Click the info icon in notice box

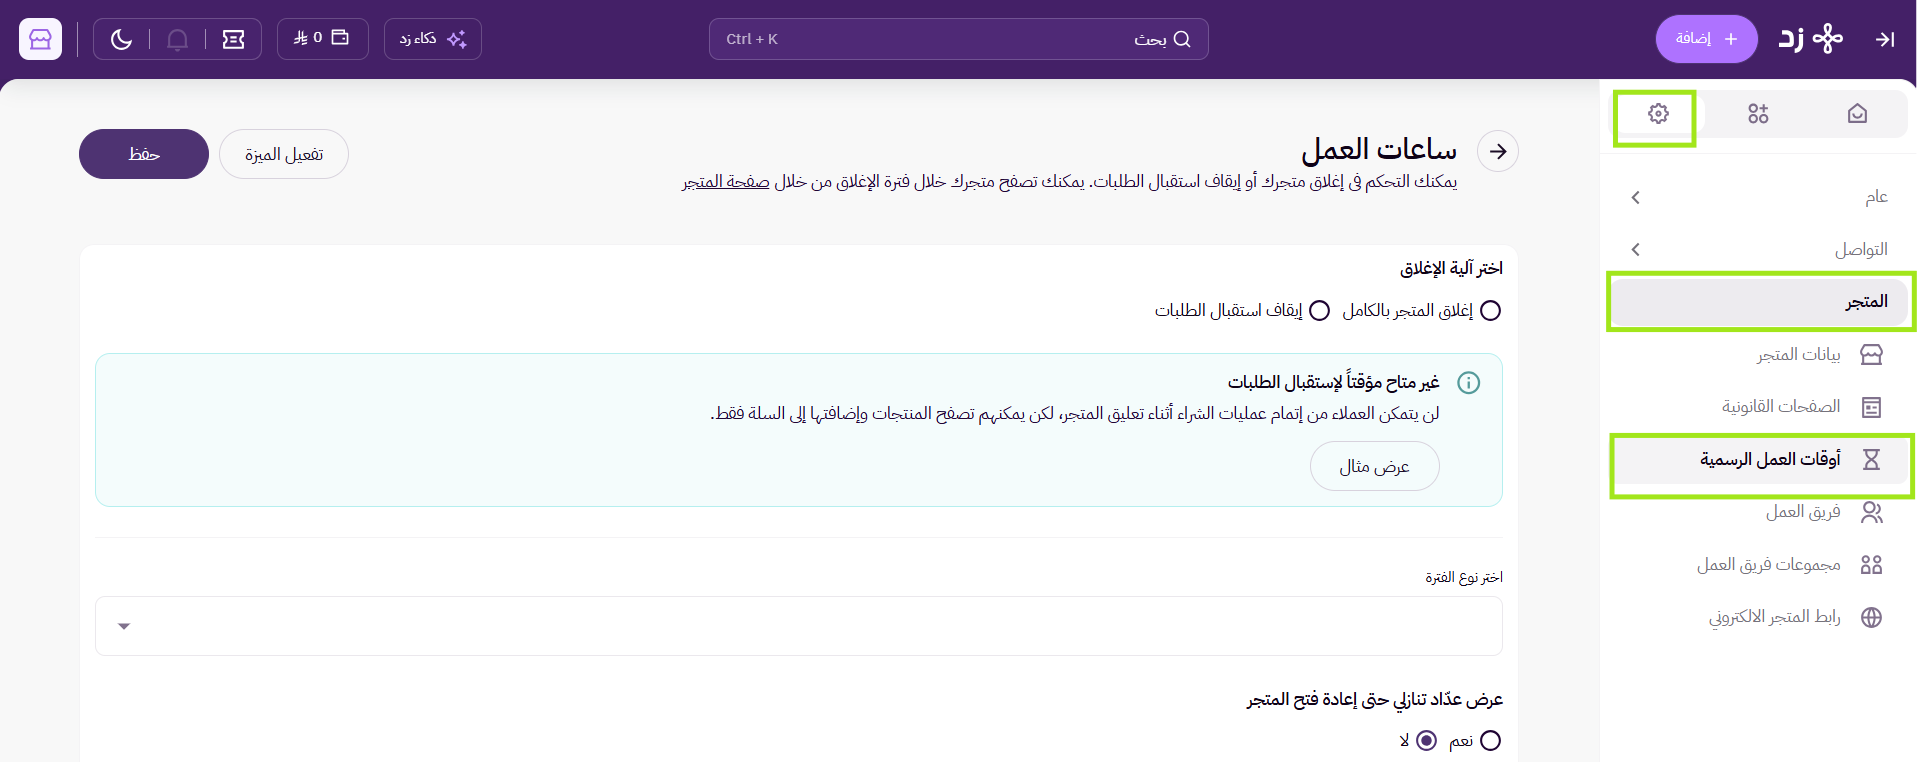(x=1468, y=382)
